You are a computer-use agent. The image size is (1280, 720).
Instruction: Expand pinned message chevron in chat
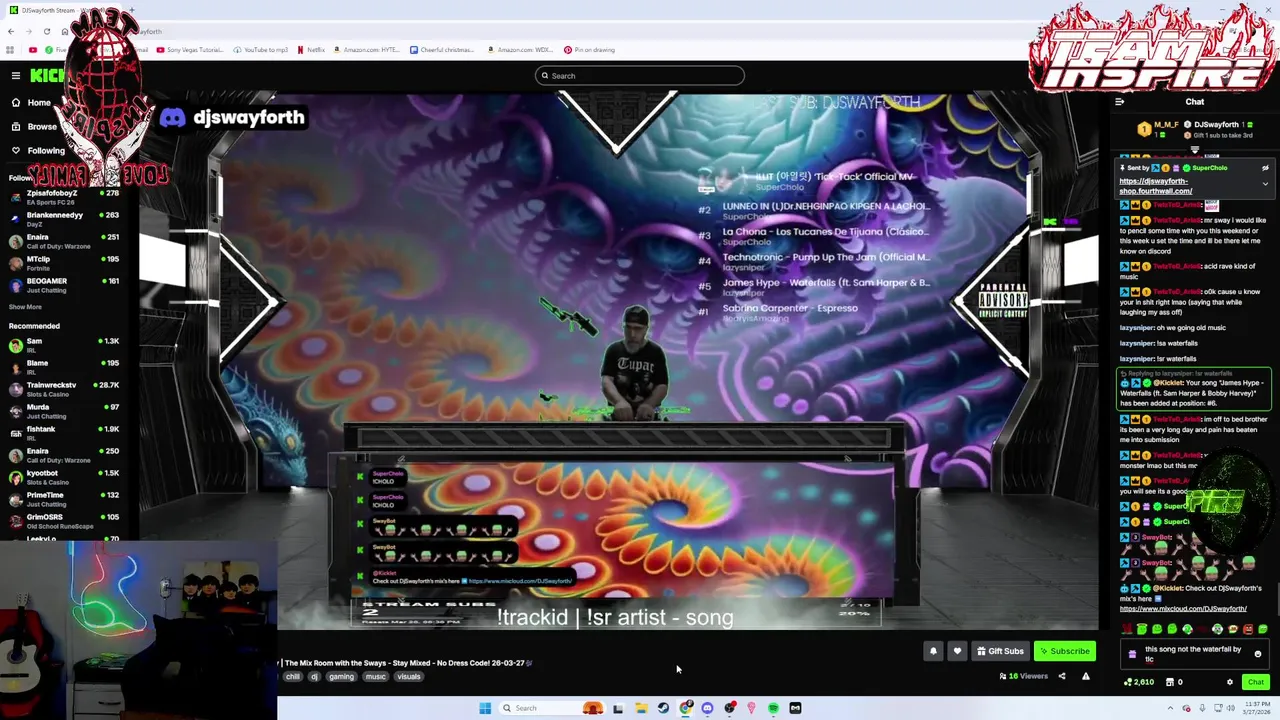point(1265,184)
